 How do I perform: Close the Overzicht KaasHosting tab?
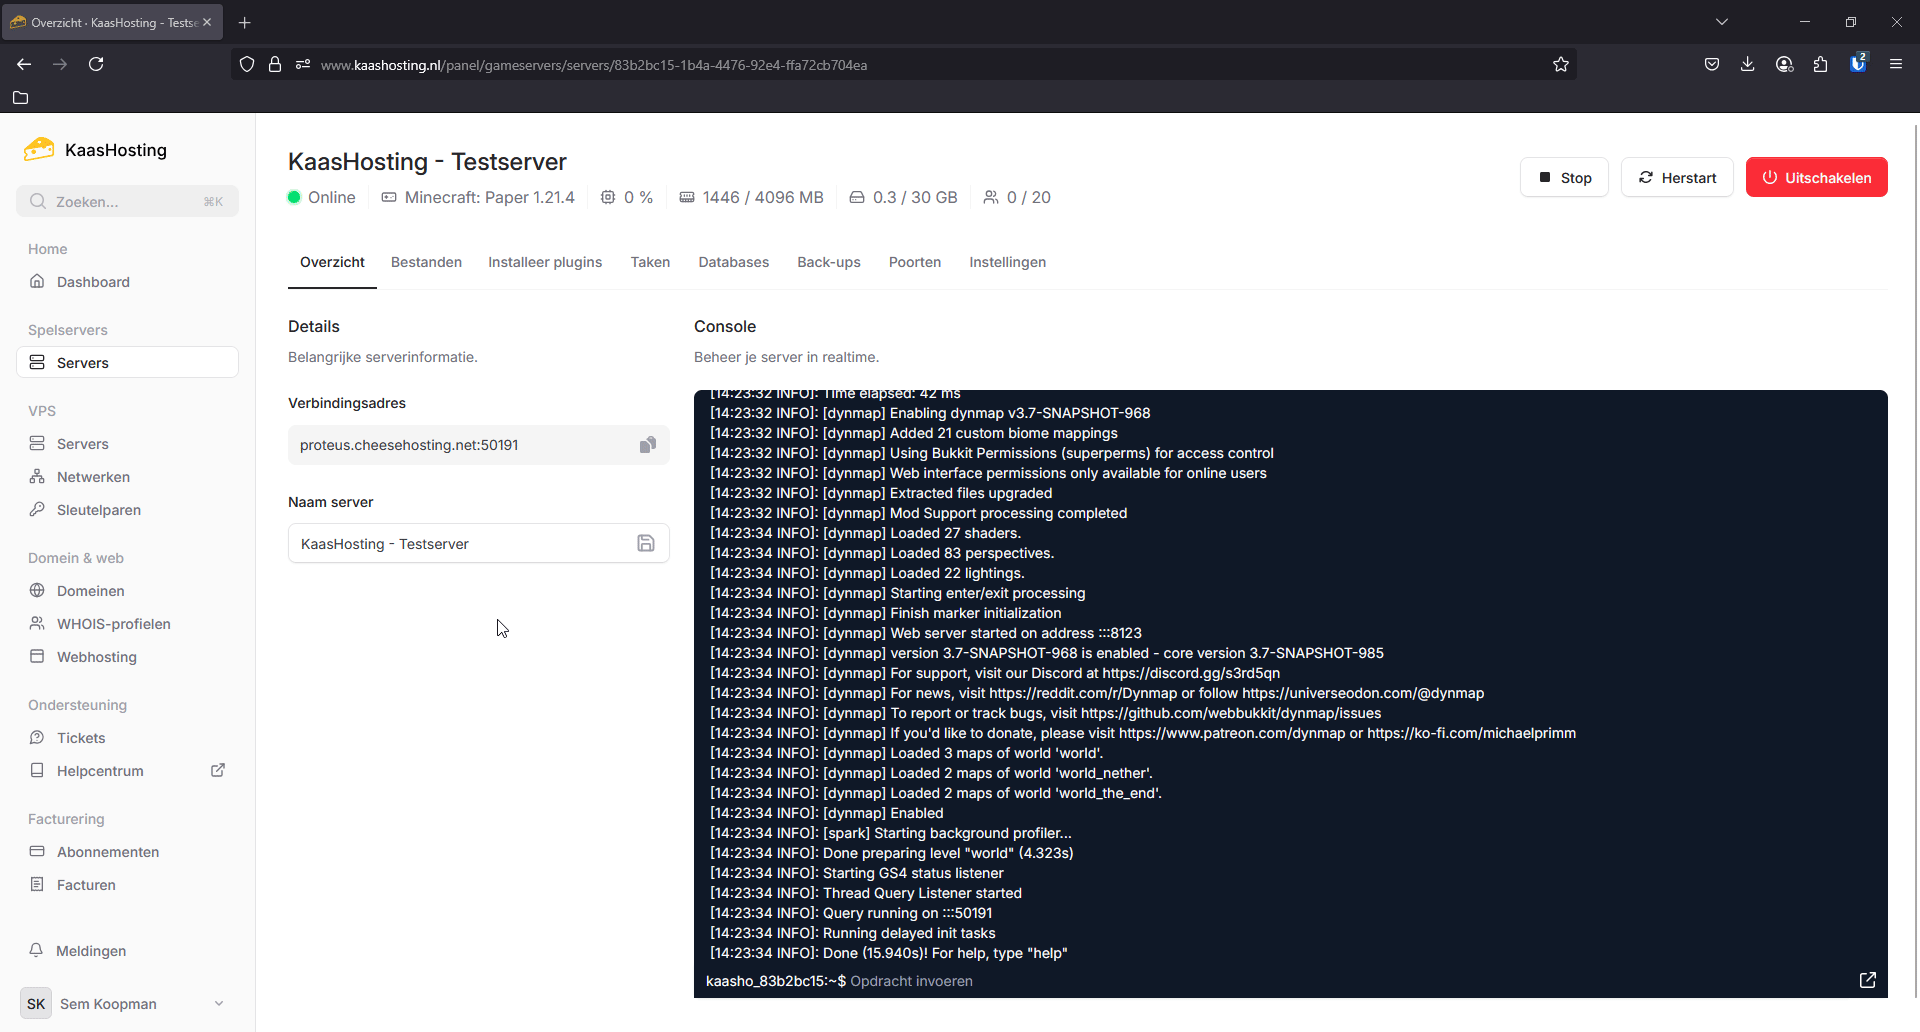207,22
